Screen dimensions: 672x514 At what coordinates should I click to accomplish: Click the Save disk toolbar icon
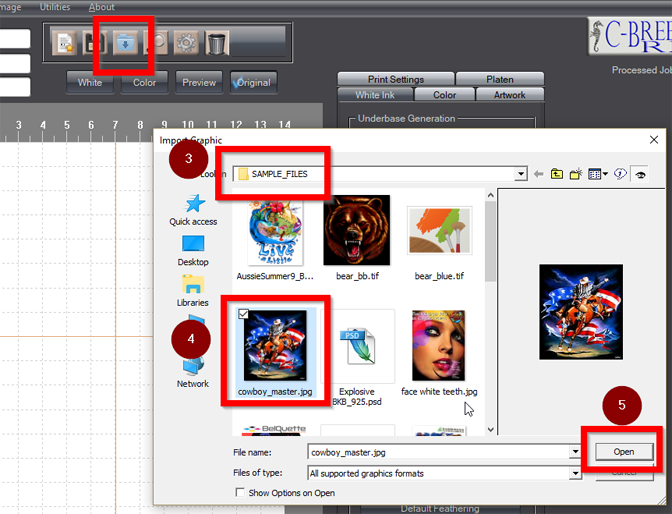click(x=94, y=43)
